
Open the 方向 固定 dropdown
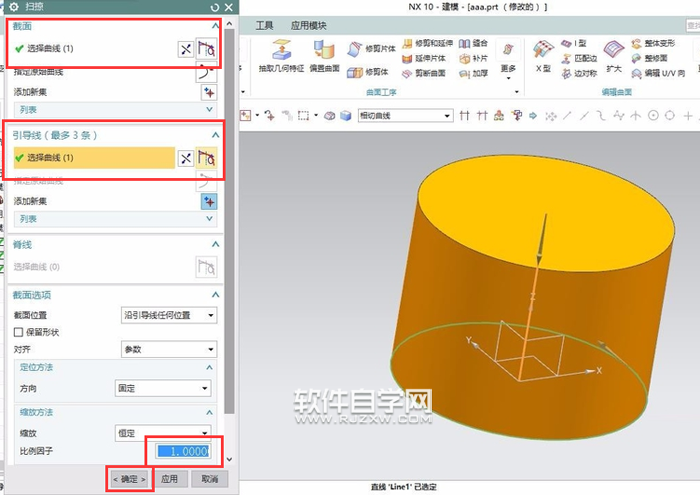[163, 388]
